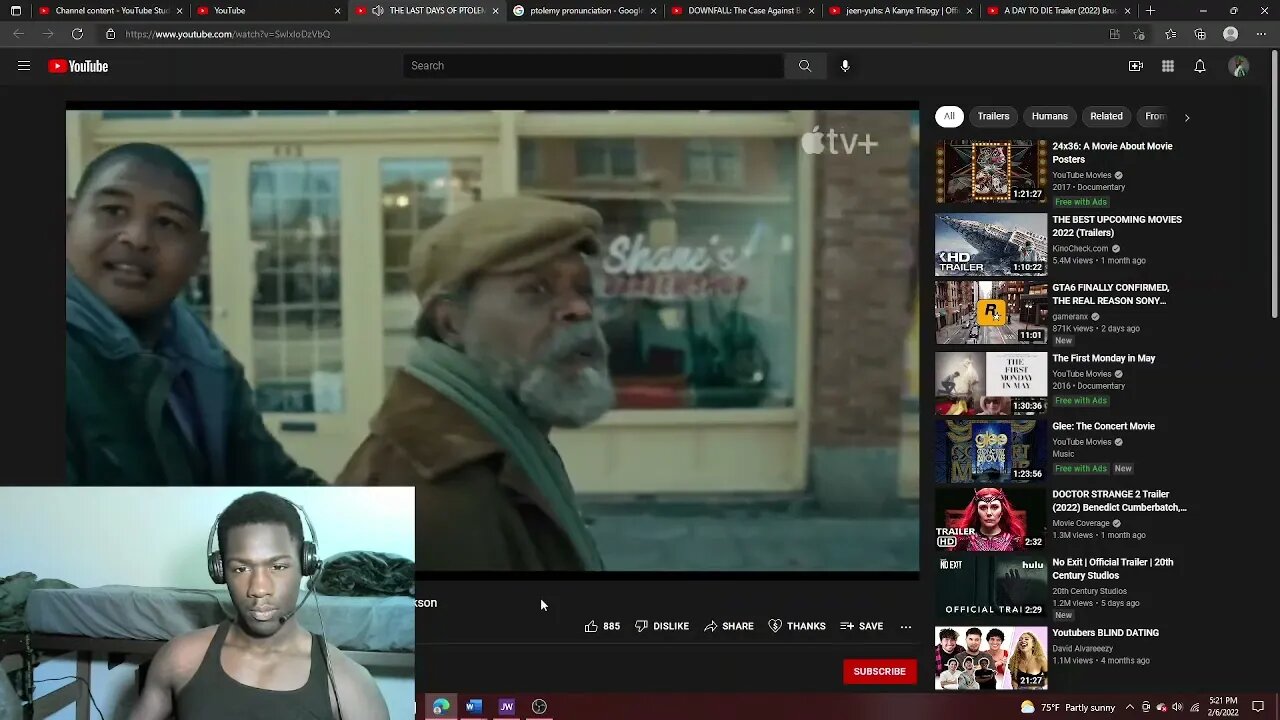Click the main video player
The width and height of the screenshot is (1280, 720).
pos(492,340)
